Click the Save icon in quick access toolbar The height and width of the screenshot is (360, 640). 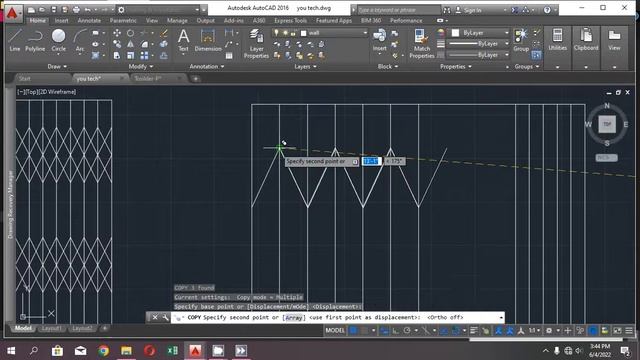[53, 9]
